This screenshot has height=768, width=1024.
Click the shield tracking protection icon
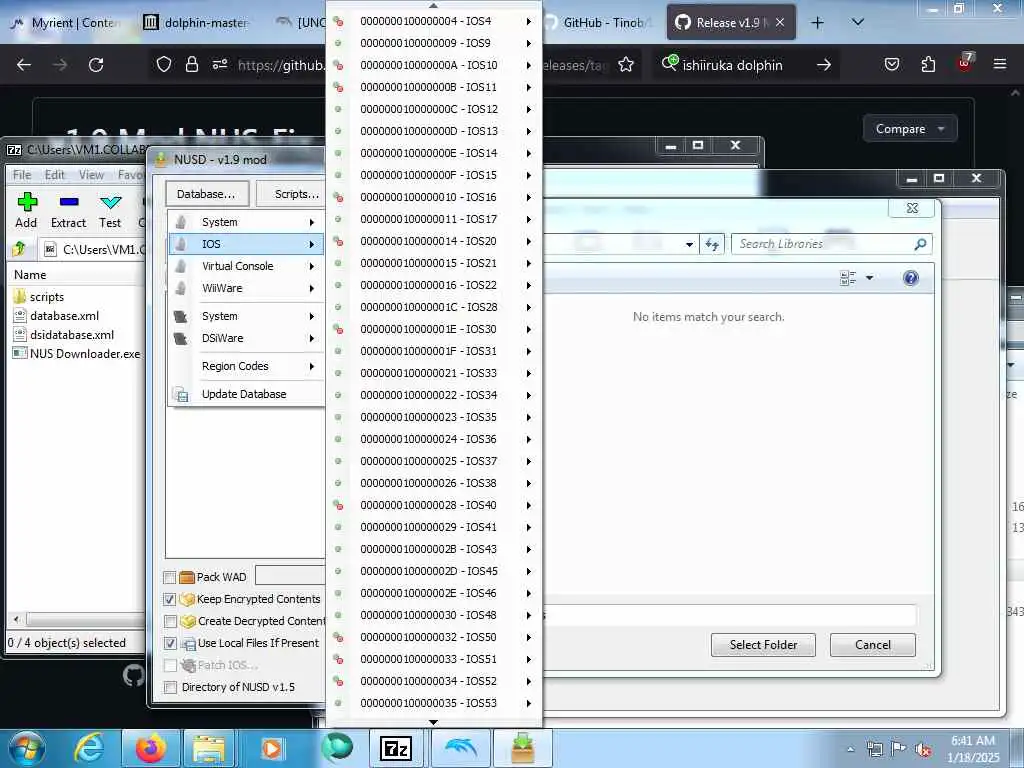(x=164, y=65)
